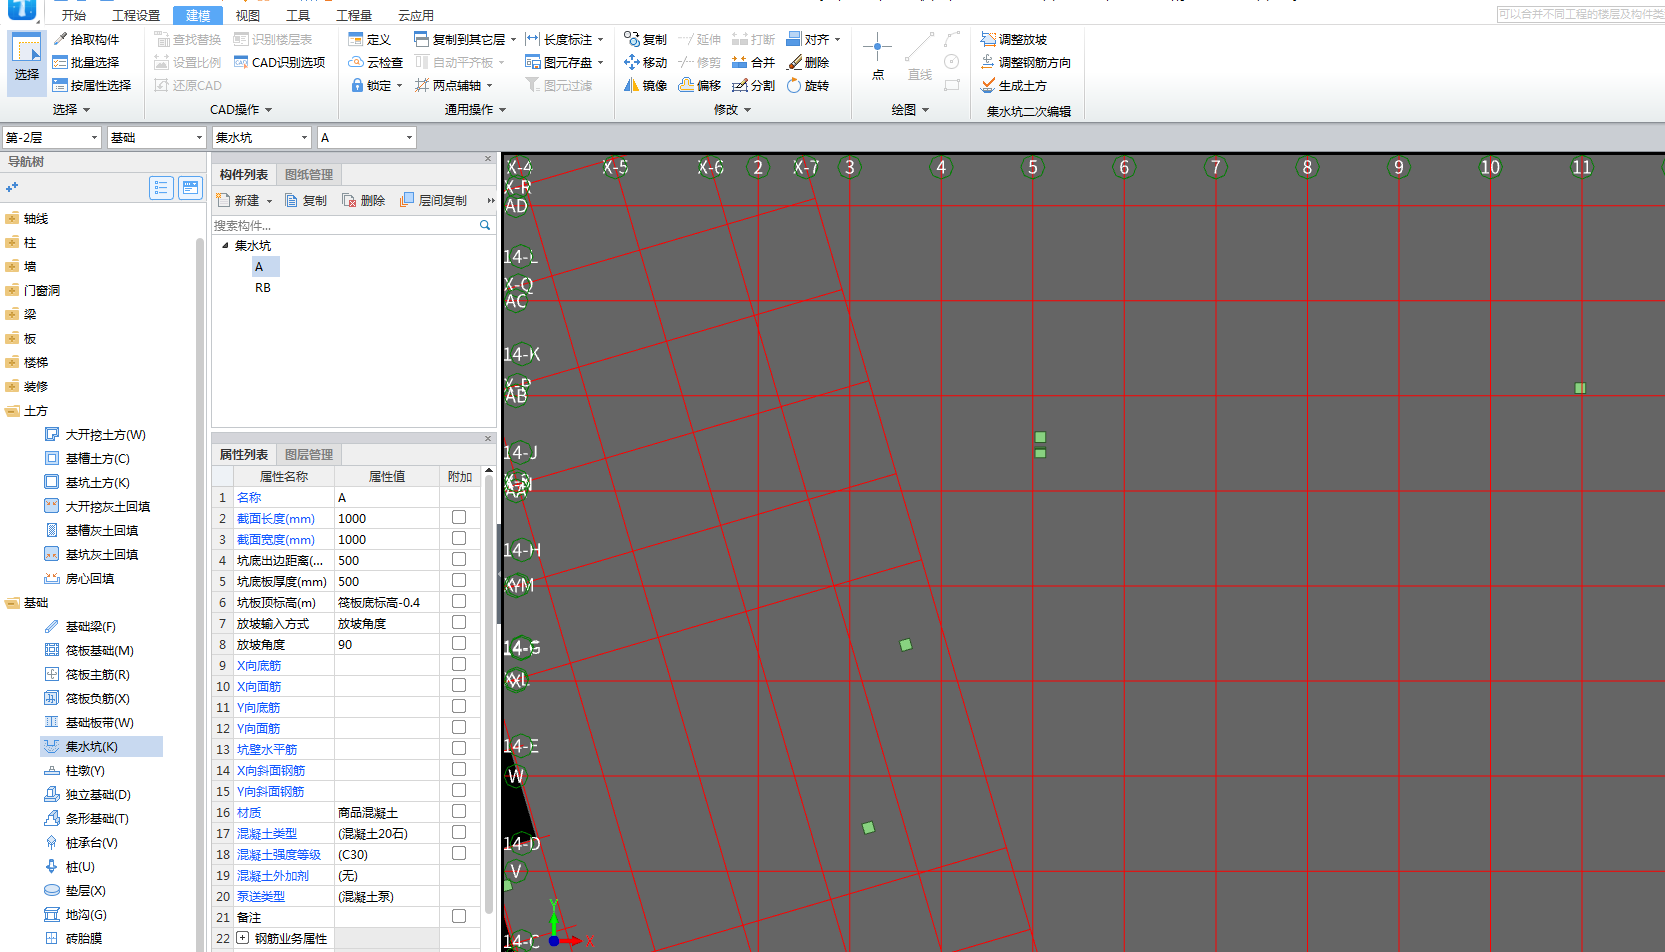Click the 坑壁水平筋 property link
The width and height of the screenshot is (1665, 952).
coord(267,749)
